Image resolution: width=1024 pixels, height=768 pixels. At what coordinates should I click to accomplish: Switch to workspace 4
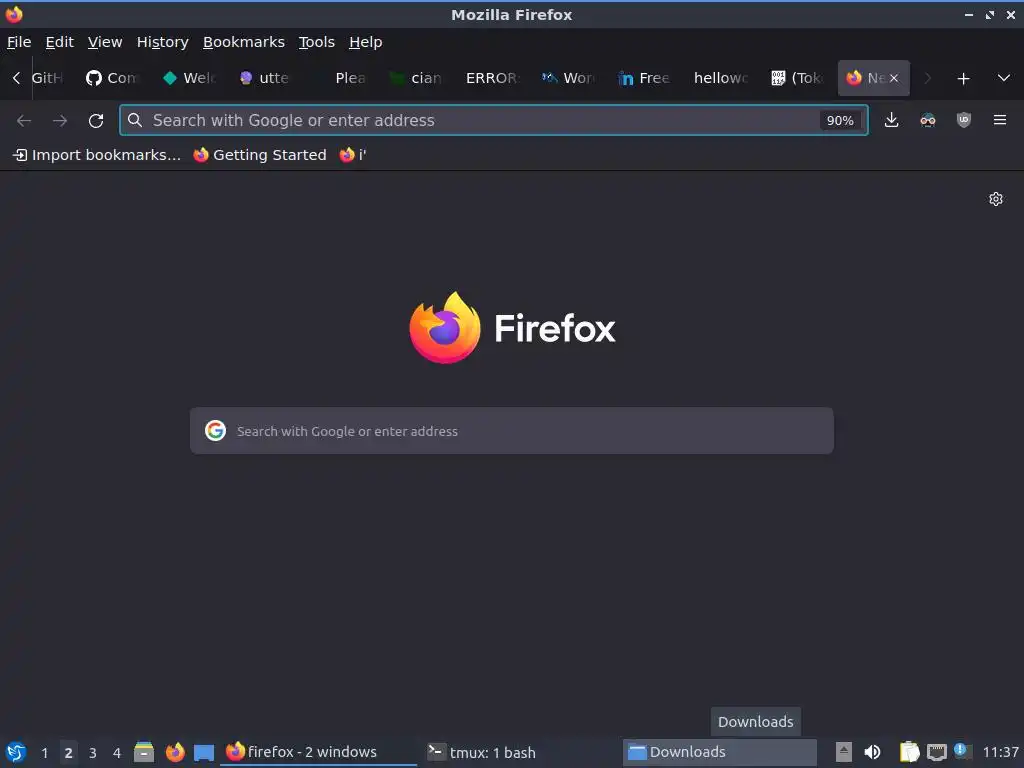coord(117,753)
